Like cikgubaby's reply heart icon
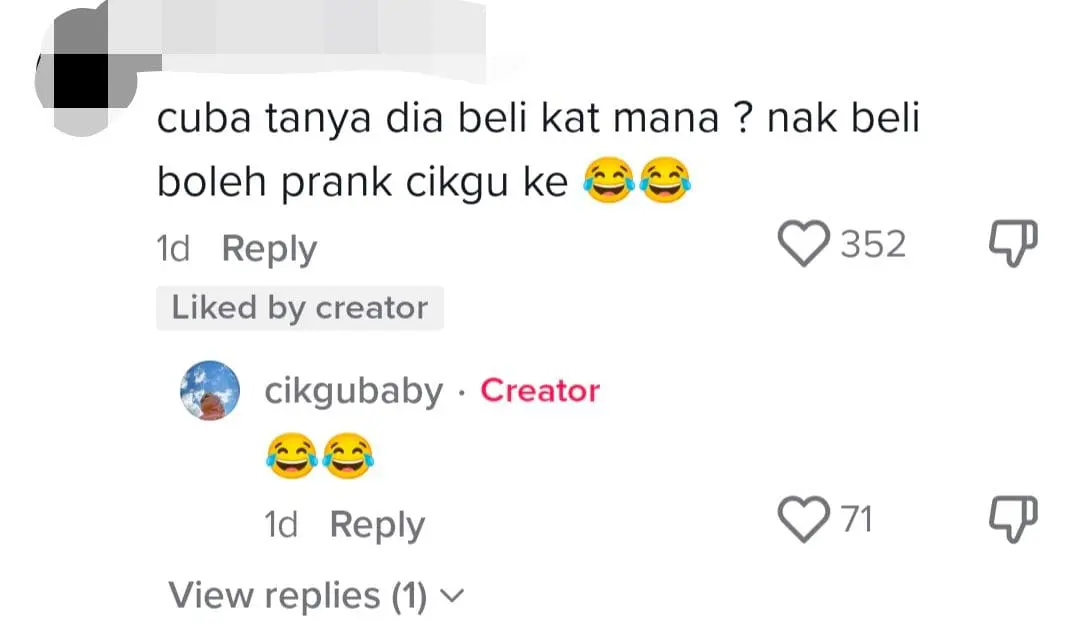This screenshot has width=1080, height=640. (x=803, y=518)
